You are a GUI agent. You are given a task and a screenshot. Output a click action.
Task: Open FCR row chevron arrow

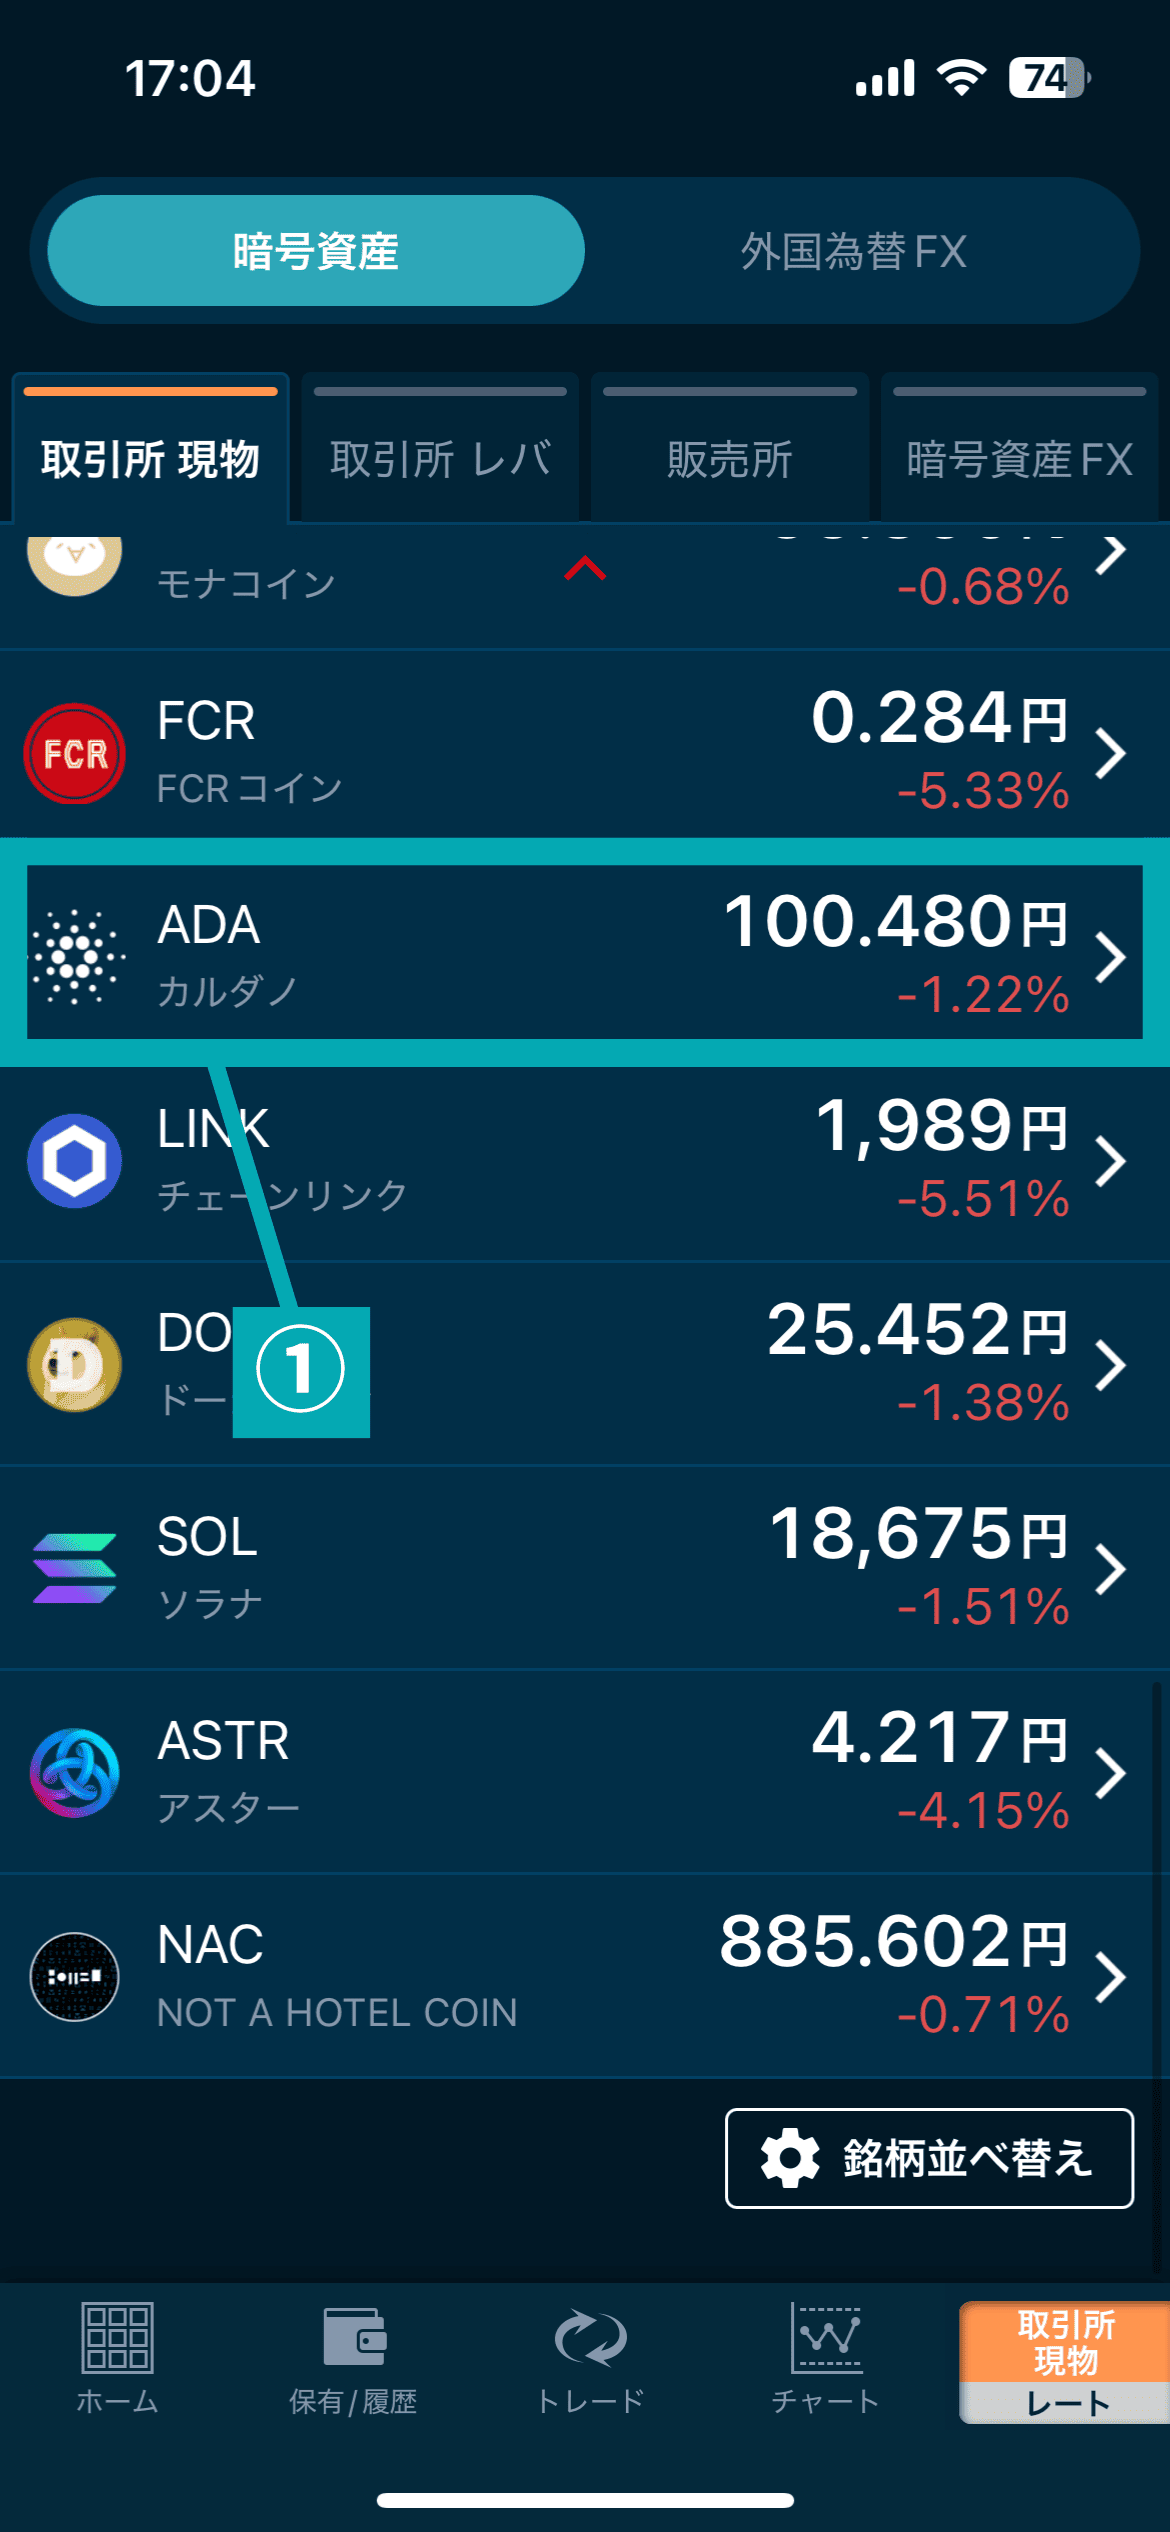[1110, 753]
